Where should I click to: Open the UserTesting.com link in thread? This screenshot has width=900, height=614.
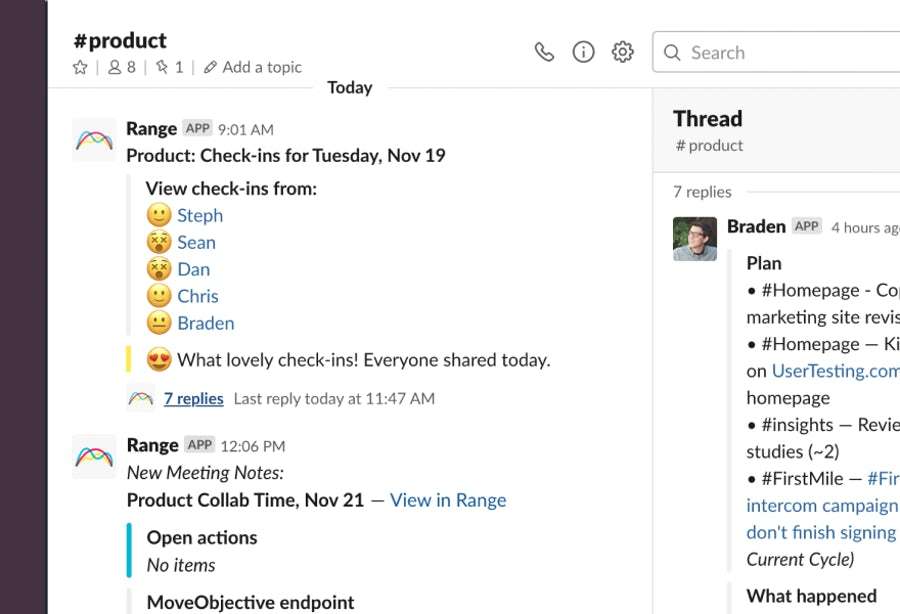pyautogui.click(x=836, y=371)
